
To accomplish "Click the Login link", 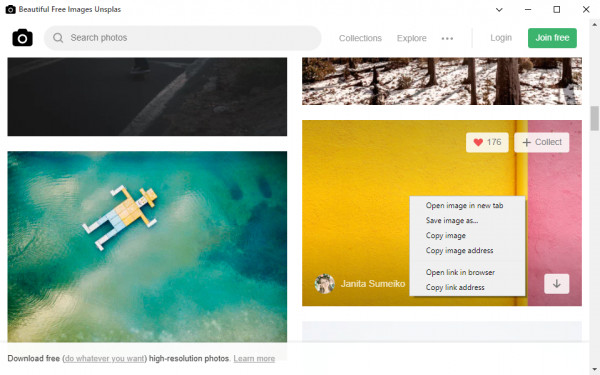I will pyautogui.click(x=501, y=38).
